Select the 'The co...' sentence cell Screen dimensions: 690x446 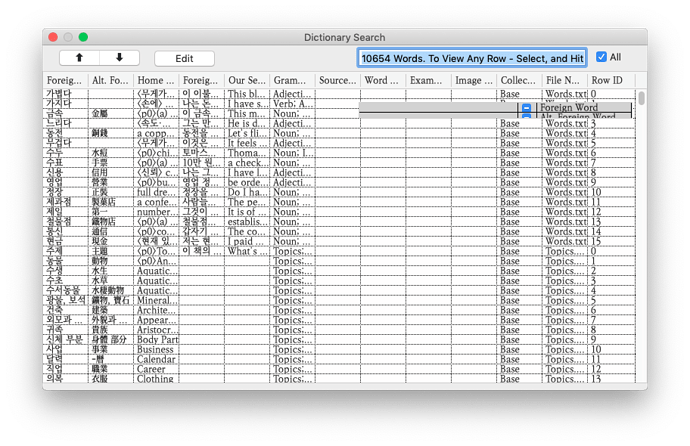[247, 231]
